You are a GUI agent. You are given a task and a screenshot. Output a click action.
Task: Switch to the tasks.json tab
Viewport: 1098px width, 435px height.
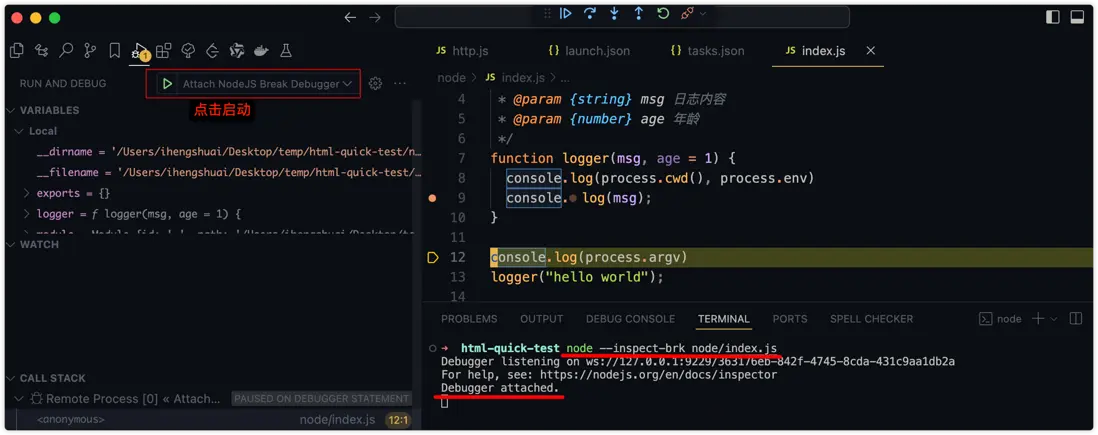click(x=707, y=51)
